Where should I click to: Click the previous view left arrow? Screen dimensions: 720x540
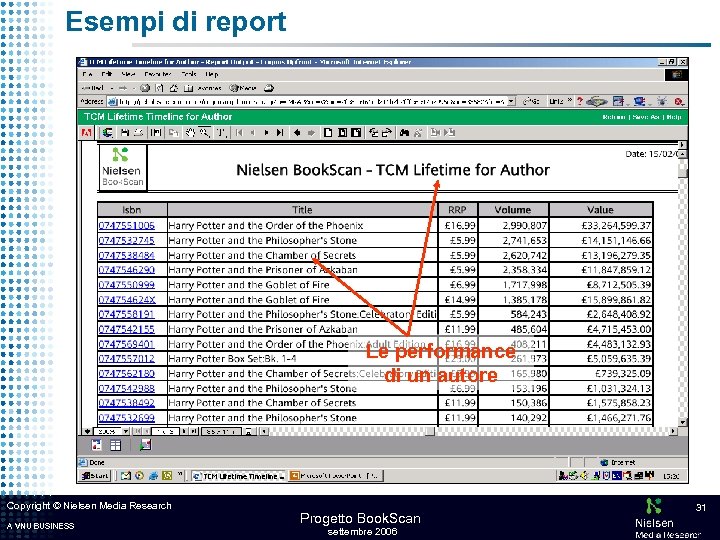tap(297, 133)
